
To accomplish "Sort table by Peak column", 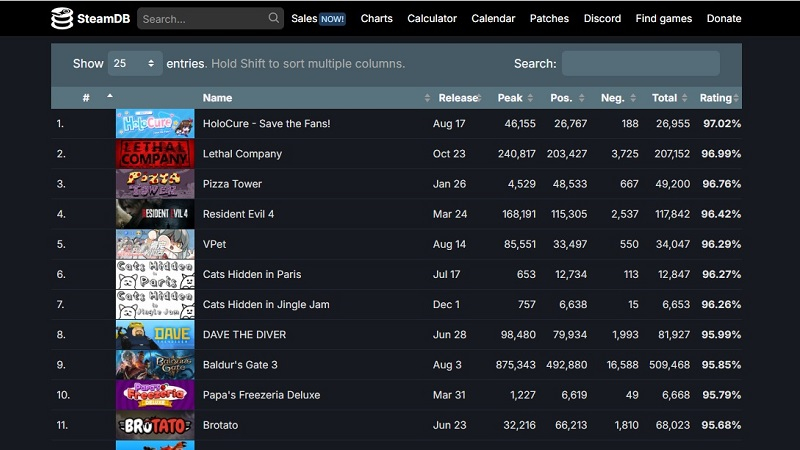I will [x=510, y=98].
